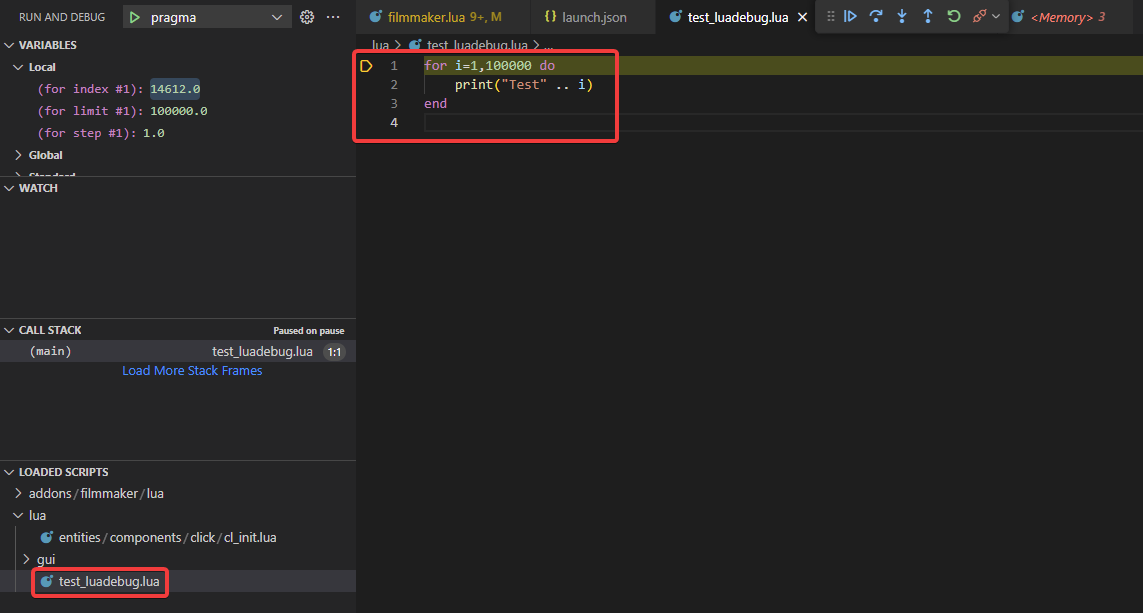Screen dimensions: 1143x613
Task: Start debugging with the green play icon
Action: point(134,17)
